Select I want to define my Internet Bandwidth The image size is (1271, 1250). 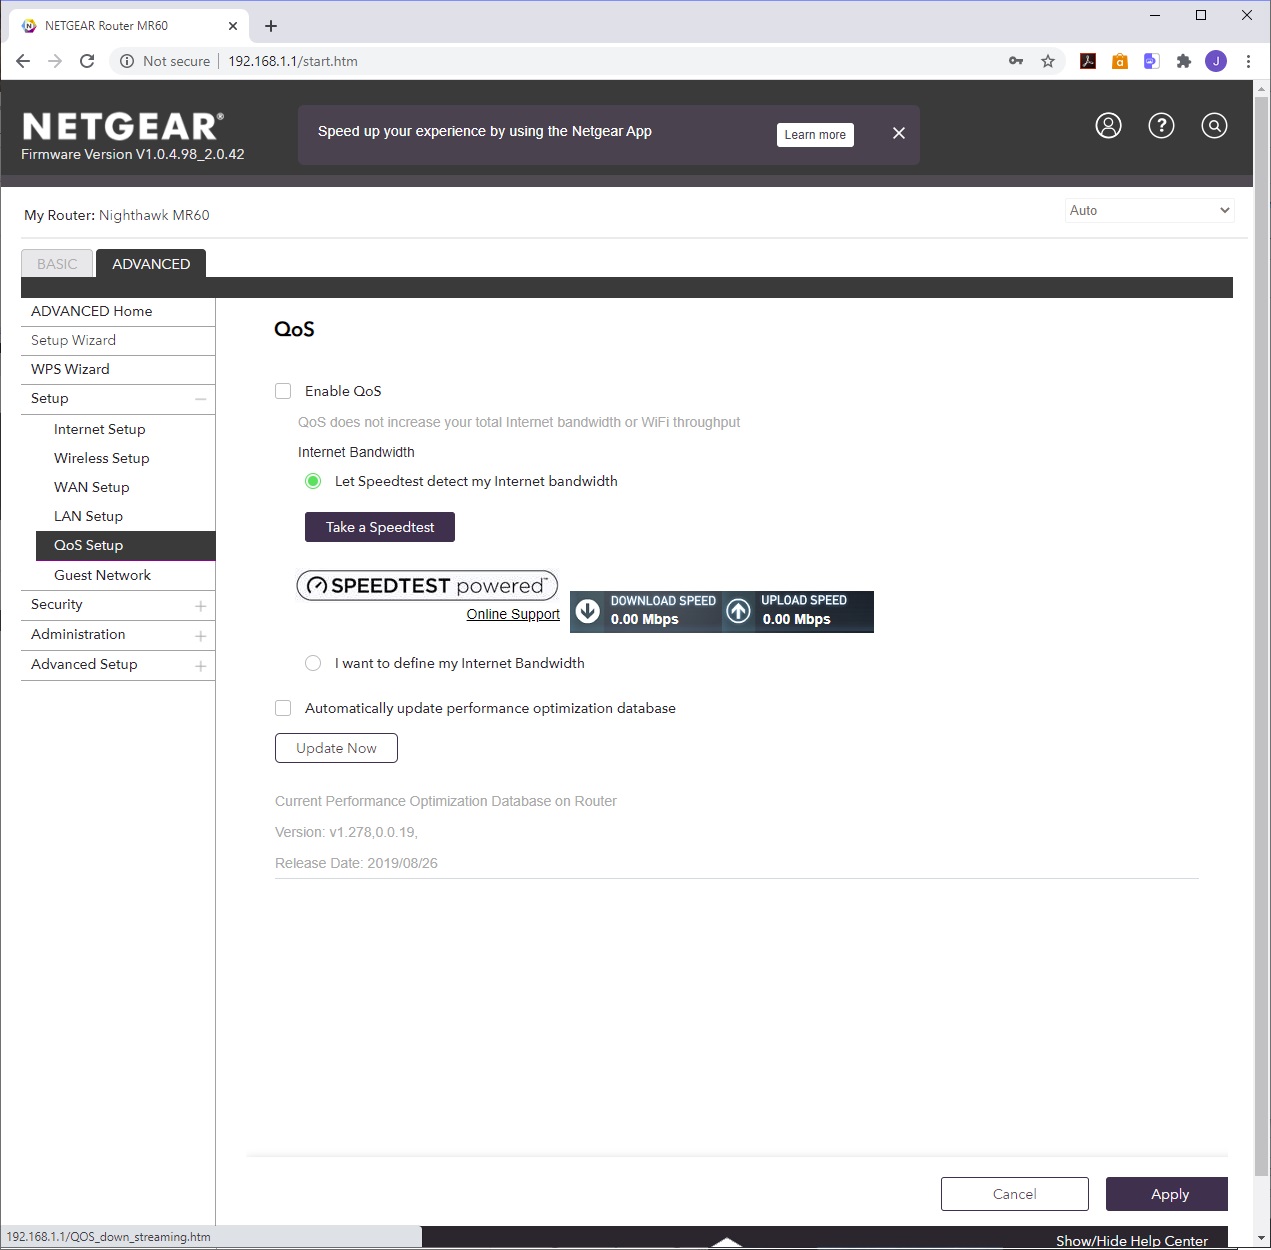[313, 663]
